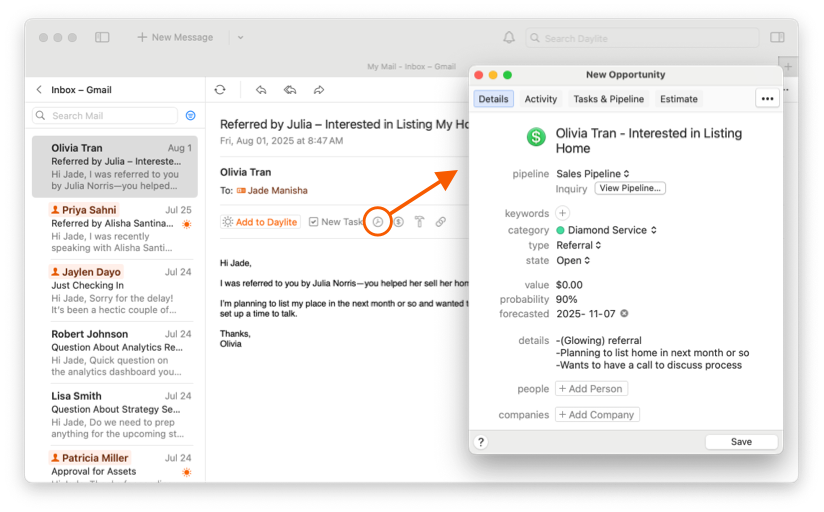
Task: Refresh the mailbox with the sync icon
Action: pyautogui.click(x=220, y=90)
